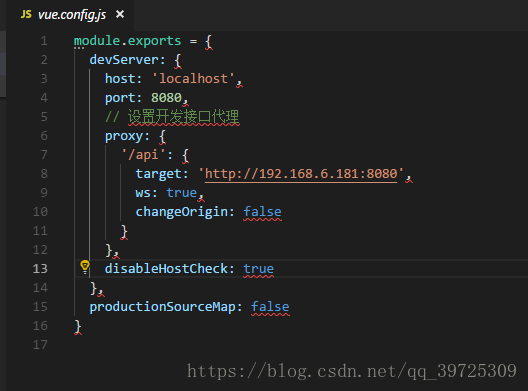This screenshot has width=528, height=391.
Task: Click 'disableHostCheck' property key
Action: pyautogui.click(x=166, y=269)
